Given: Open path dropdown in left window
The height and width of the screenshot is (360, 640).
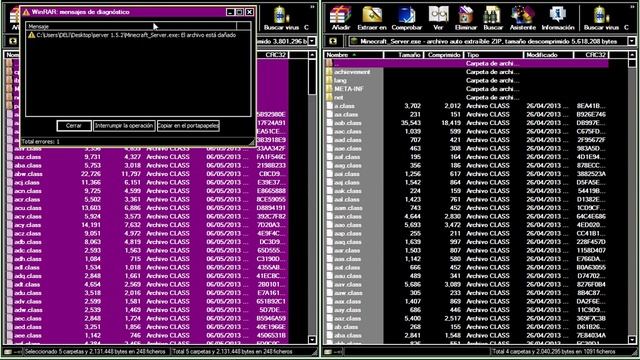Looking at the screenshot, I should [x=312, y=41].
